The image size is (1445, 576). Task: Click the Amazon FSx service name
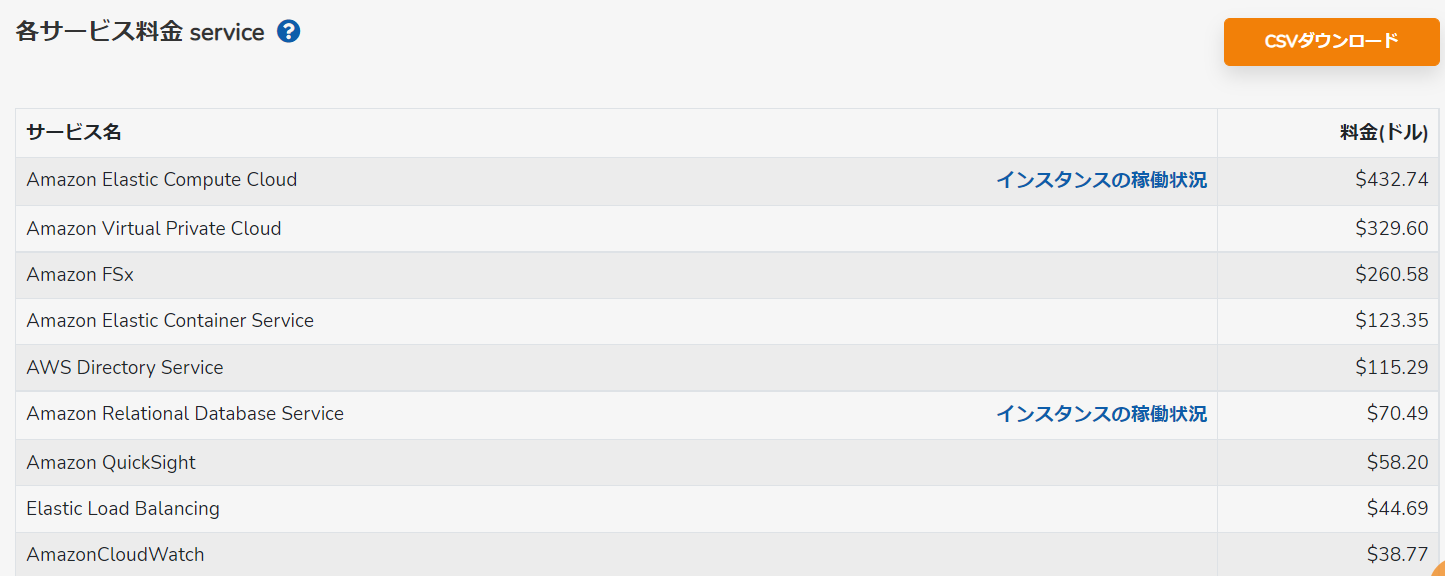[80, 274]
